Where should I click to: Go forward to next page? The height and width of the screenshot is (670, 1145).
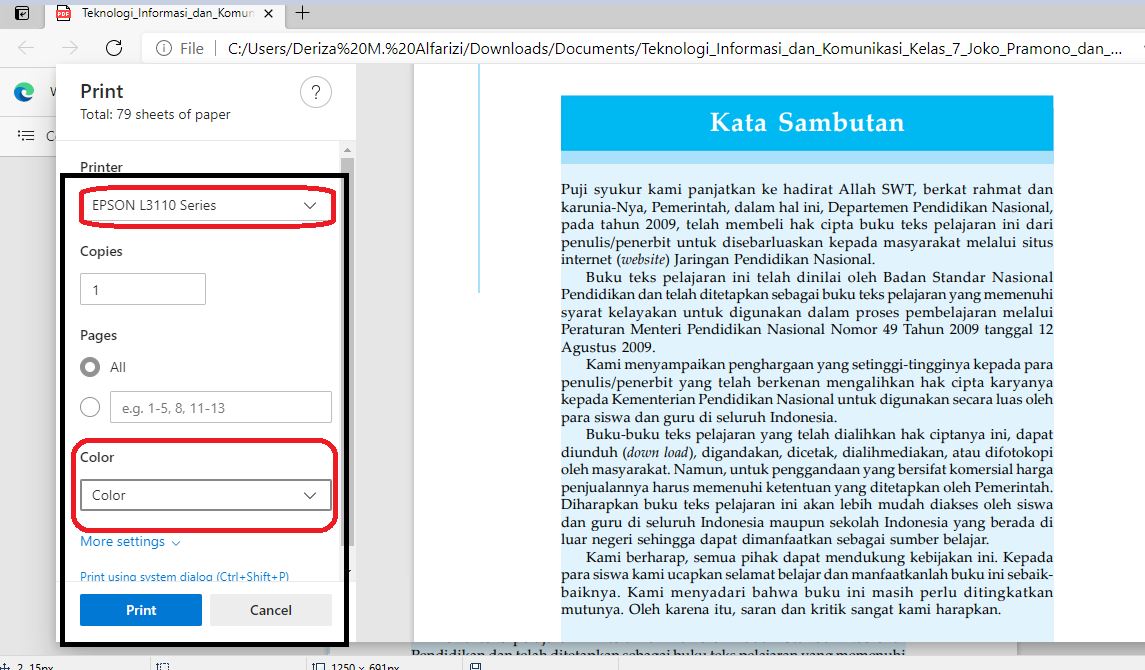click(70, 48)
